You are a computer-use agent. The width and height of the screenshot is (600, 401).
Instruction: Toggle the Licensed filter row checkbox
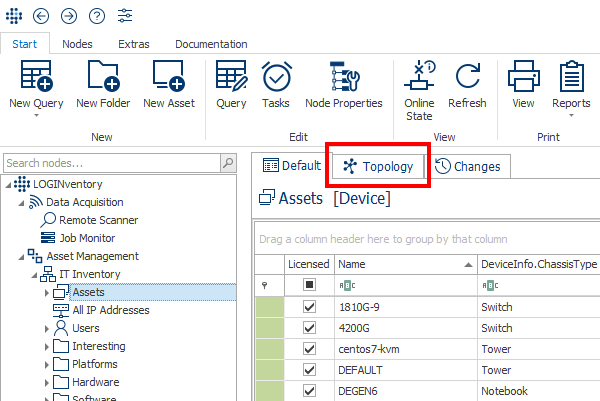click(309, 285)
